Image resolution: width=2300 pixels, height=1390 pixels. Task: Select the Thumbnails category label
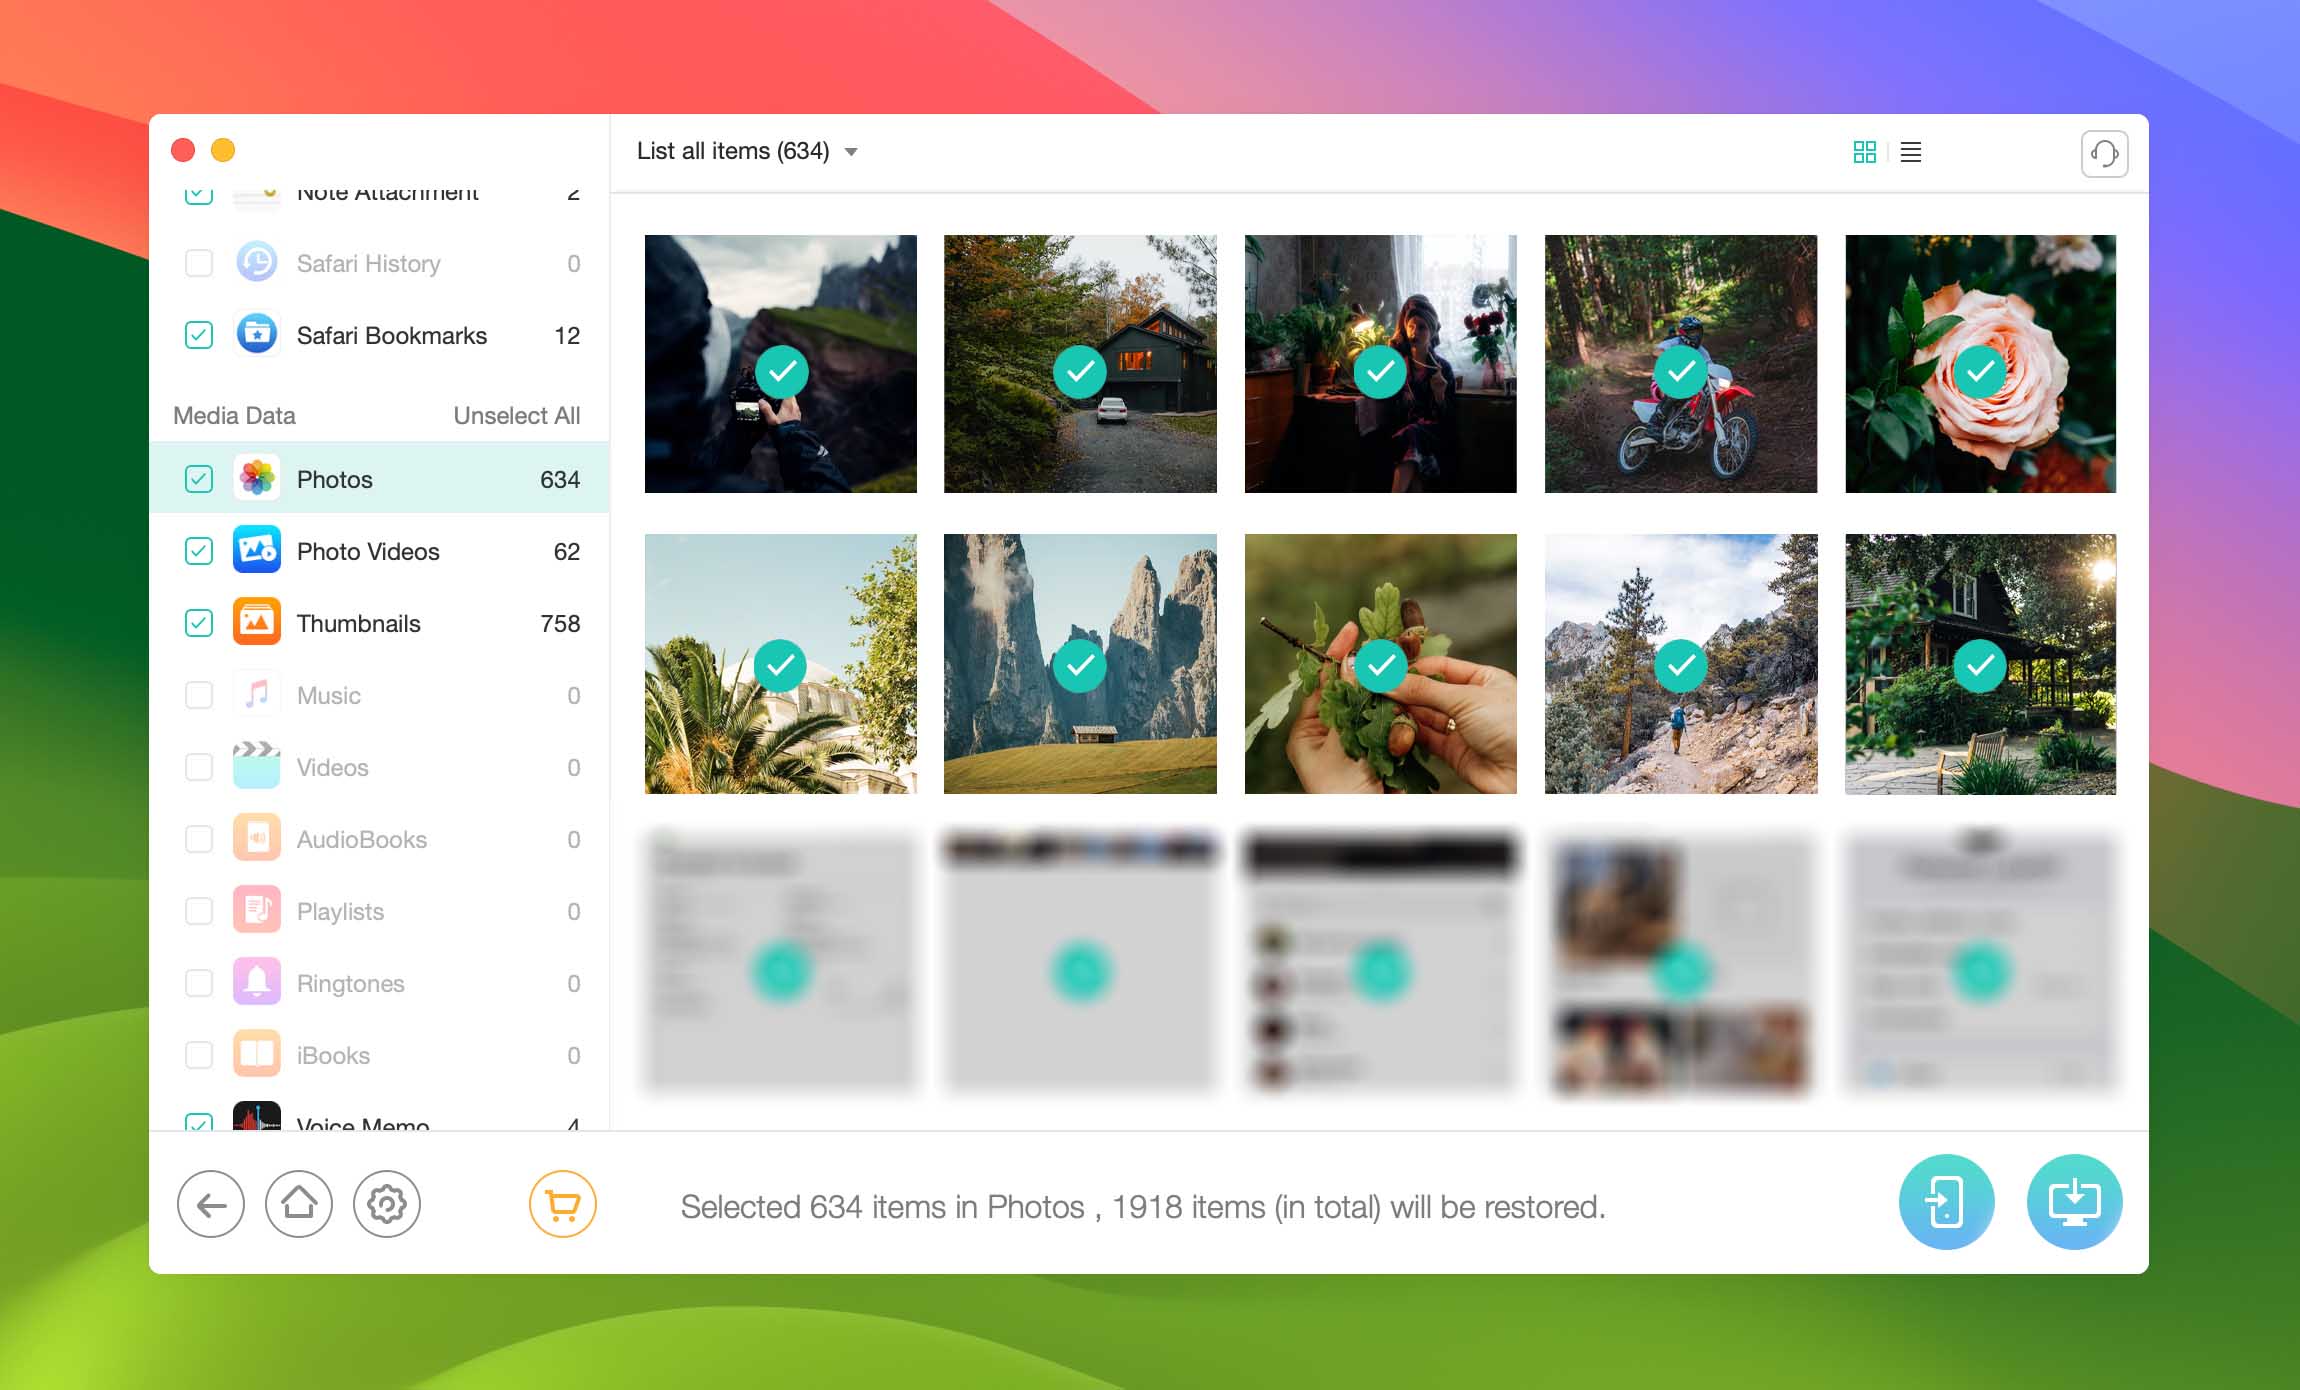(358, 623)
